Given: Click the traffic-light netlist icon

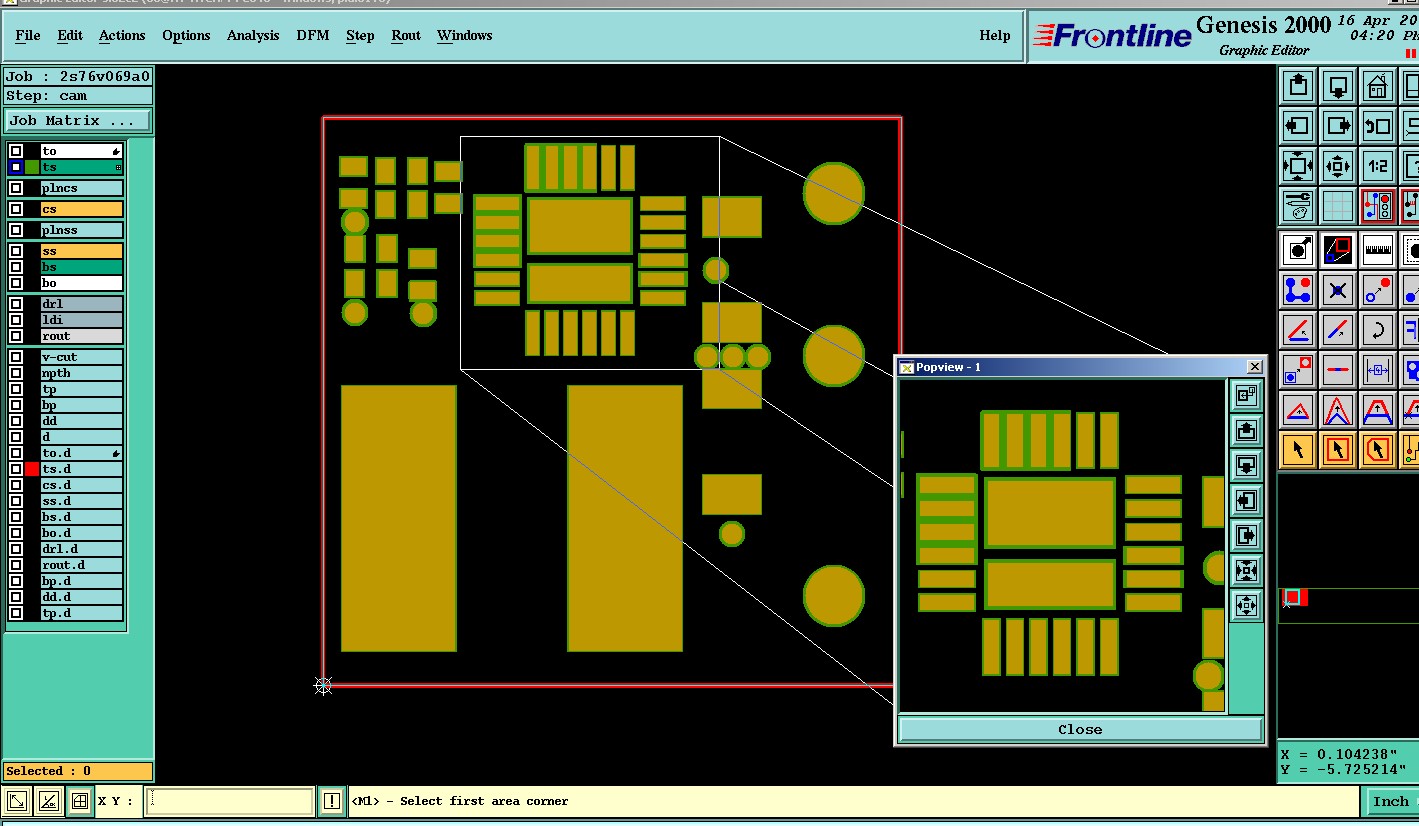Looking at the screenshot, I should coord(1378,206).
